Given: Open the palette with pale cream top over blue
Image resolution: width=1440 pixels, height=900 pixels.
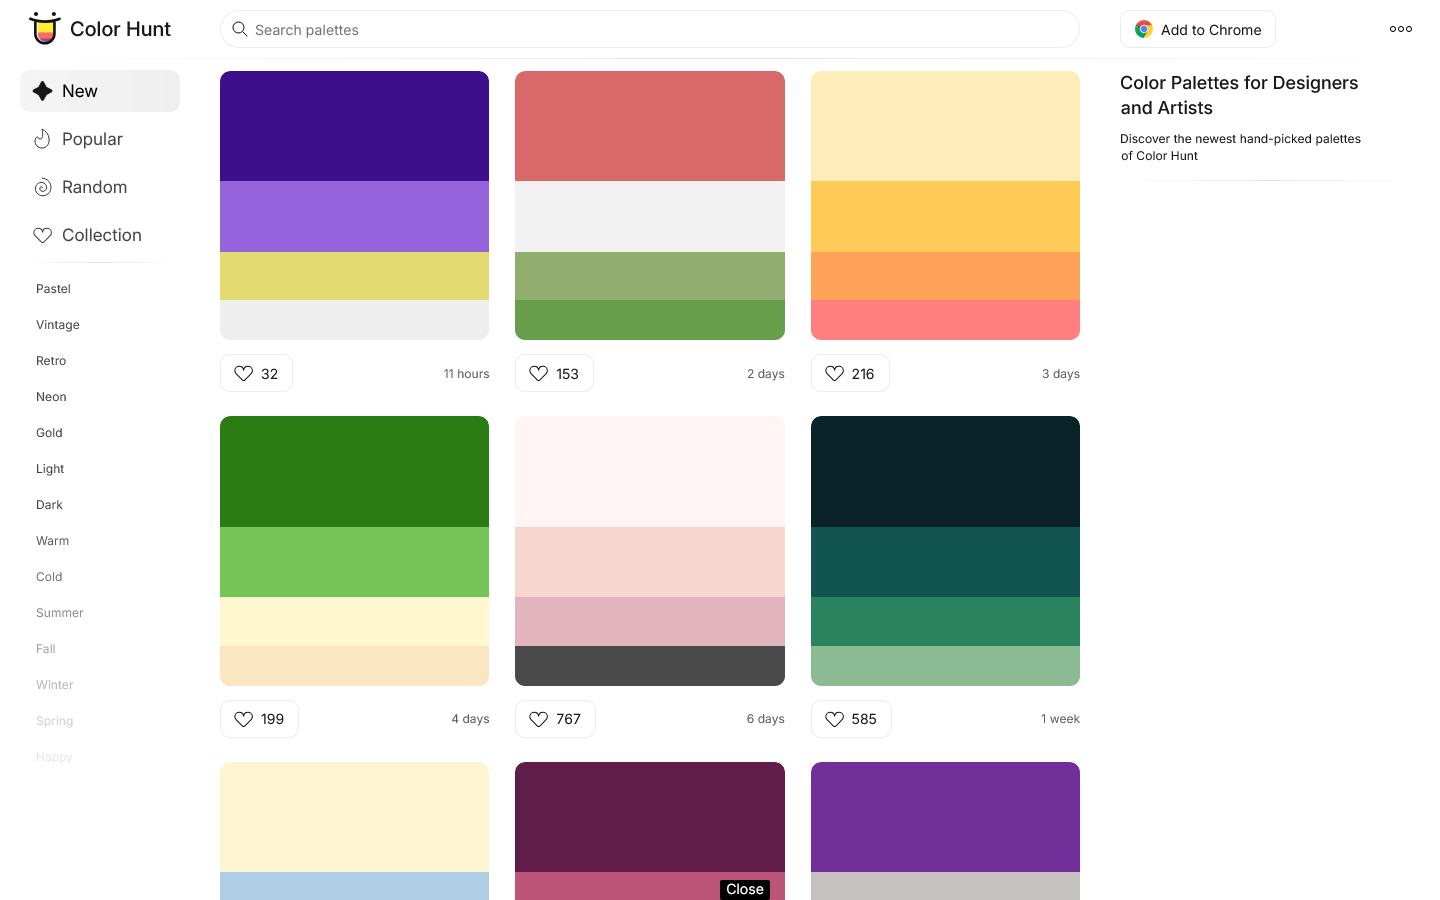Looking at the screenshot, I should 355,831.
